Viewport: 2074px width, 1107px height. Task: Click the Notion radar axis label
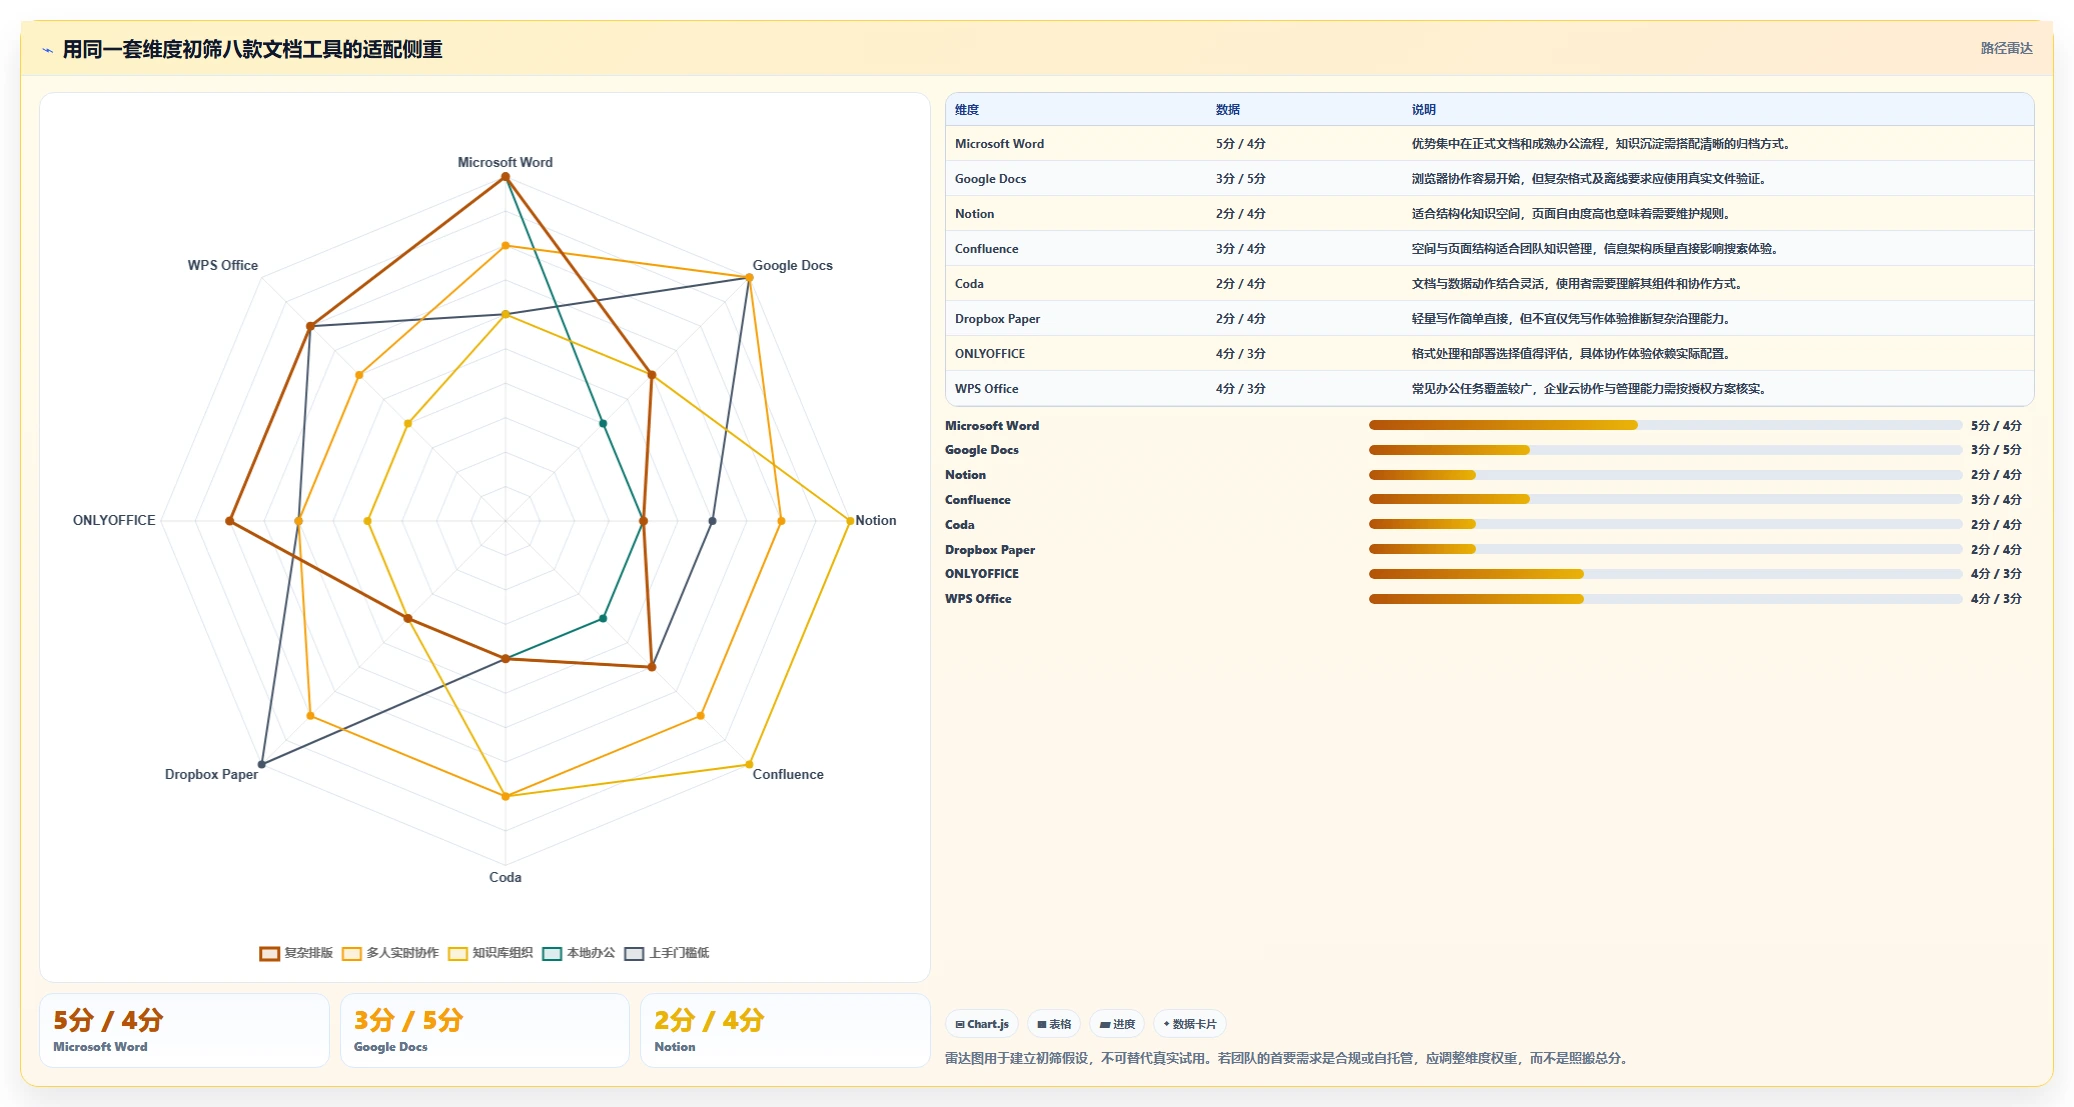pos(875,520)
